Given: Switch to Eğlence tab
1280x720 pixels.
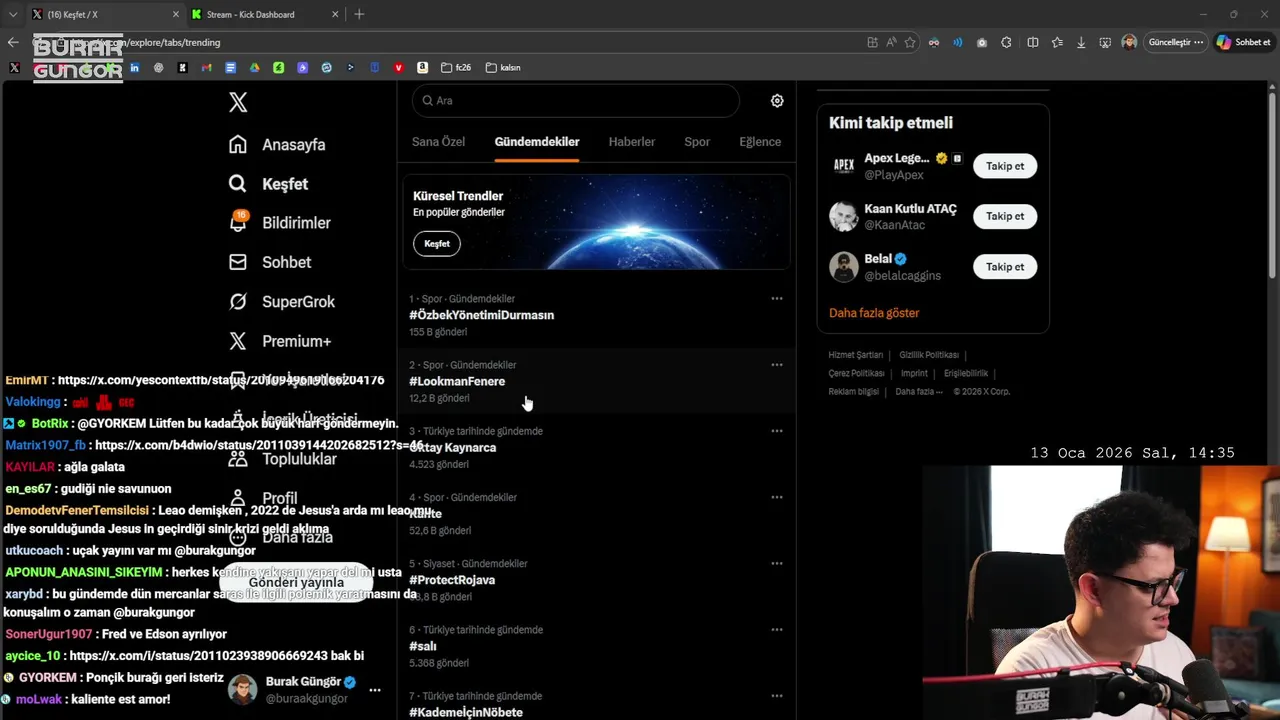Looking at the screenshot, I should point(760,142).
